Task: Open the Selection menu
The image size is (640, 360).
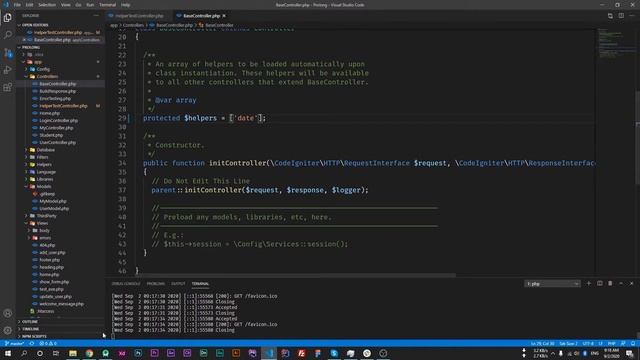Action: [47, 5]
